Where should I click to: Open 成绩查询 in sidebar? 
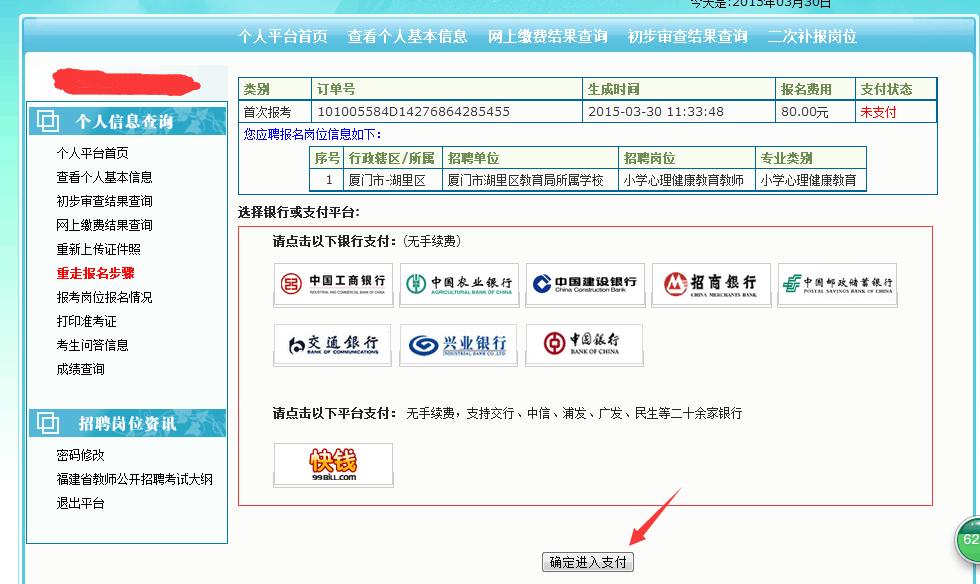tap(80, 369)
